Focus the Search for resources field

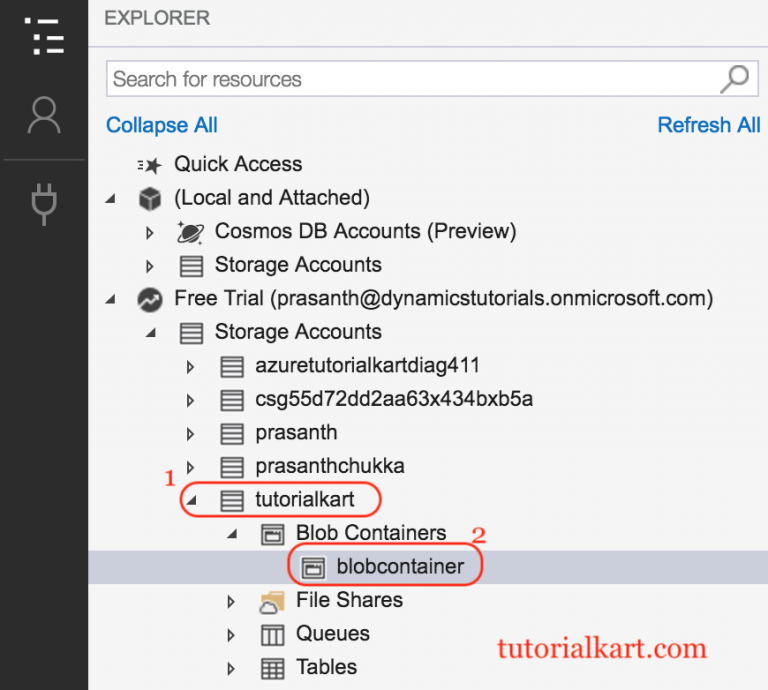[432, 79]
